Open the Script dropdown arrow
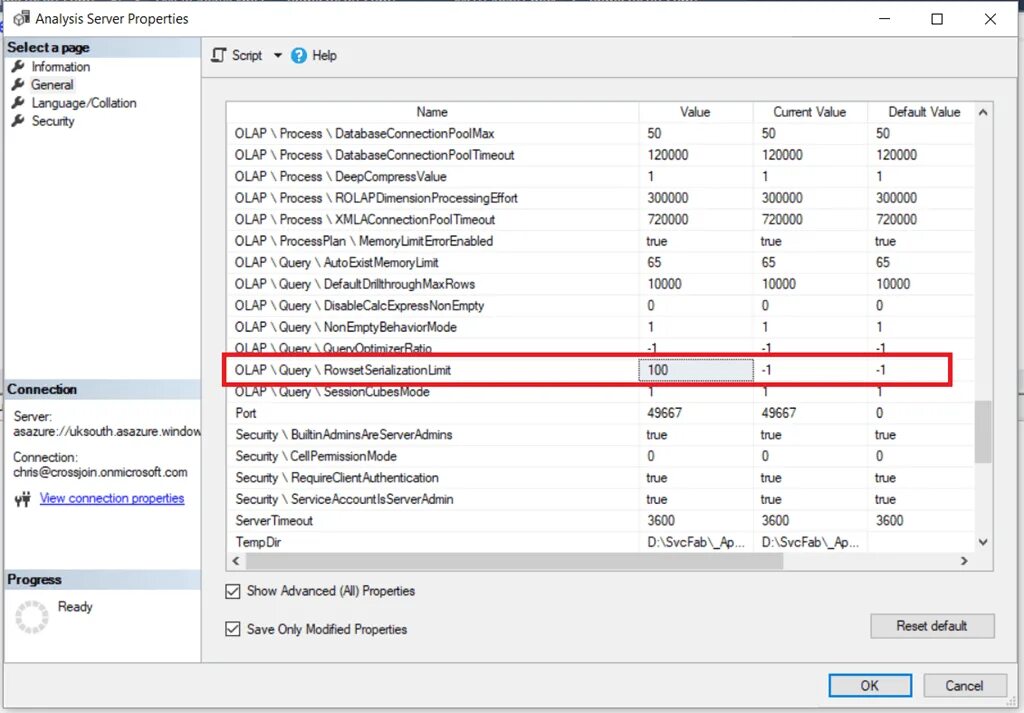Screen dimensions: 1024x713 pos(278,55)
